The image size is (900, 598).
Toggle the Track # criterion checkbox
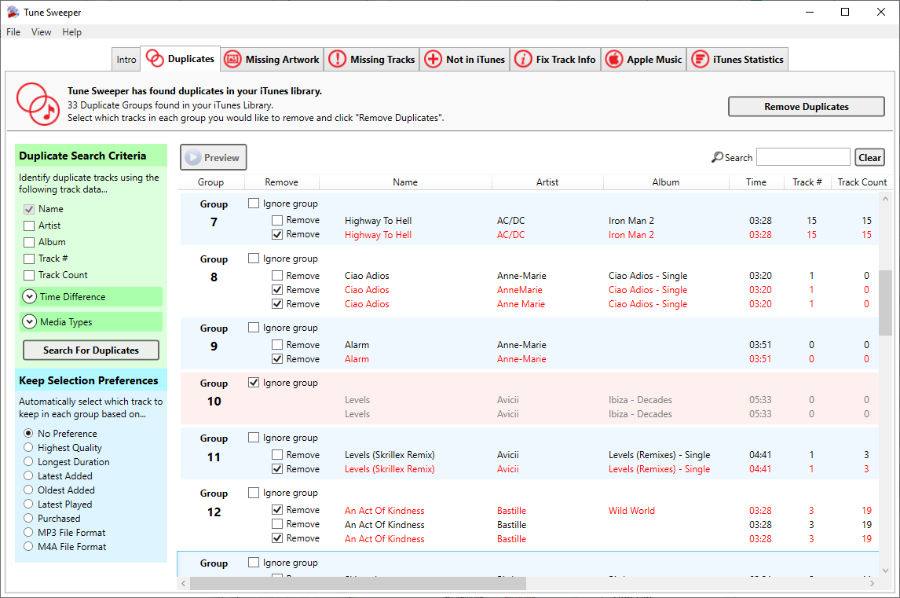click(29, 259)
